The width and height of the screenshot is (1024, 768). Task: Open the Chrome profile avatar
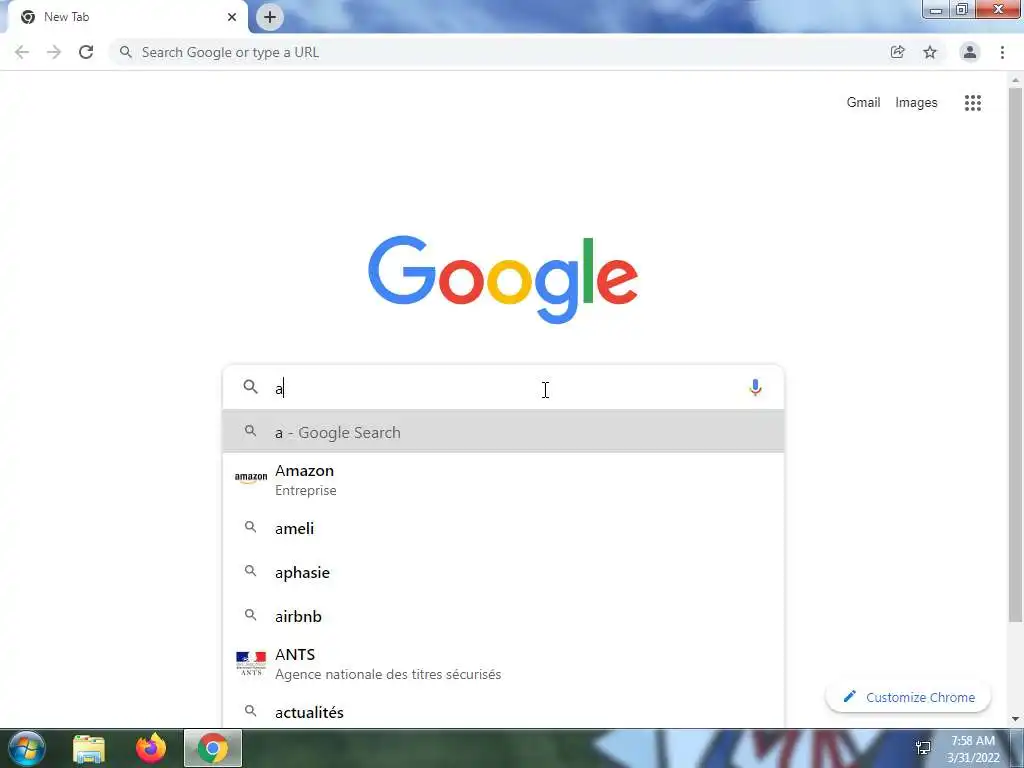970,52
